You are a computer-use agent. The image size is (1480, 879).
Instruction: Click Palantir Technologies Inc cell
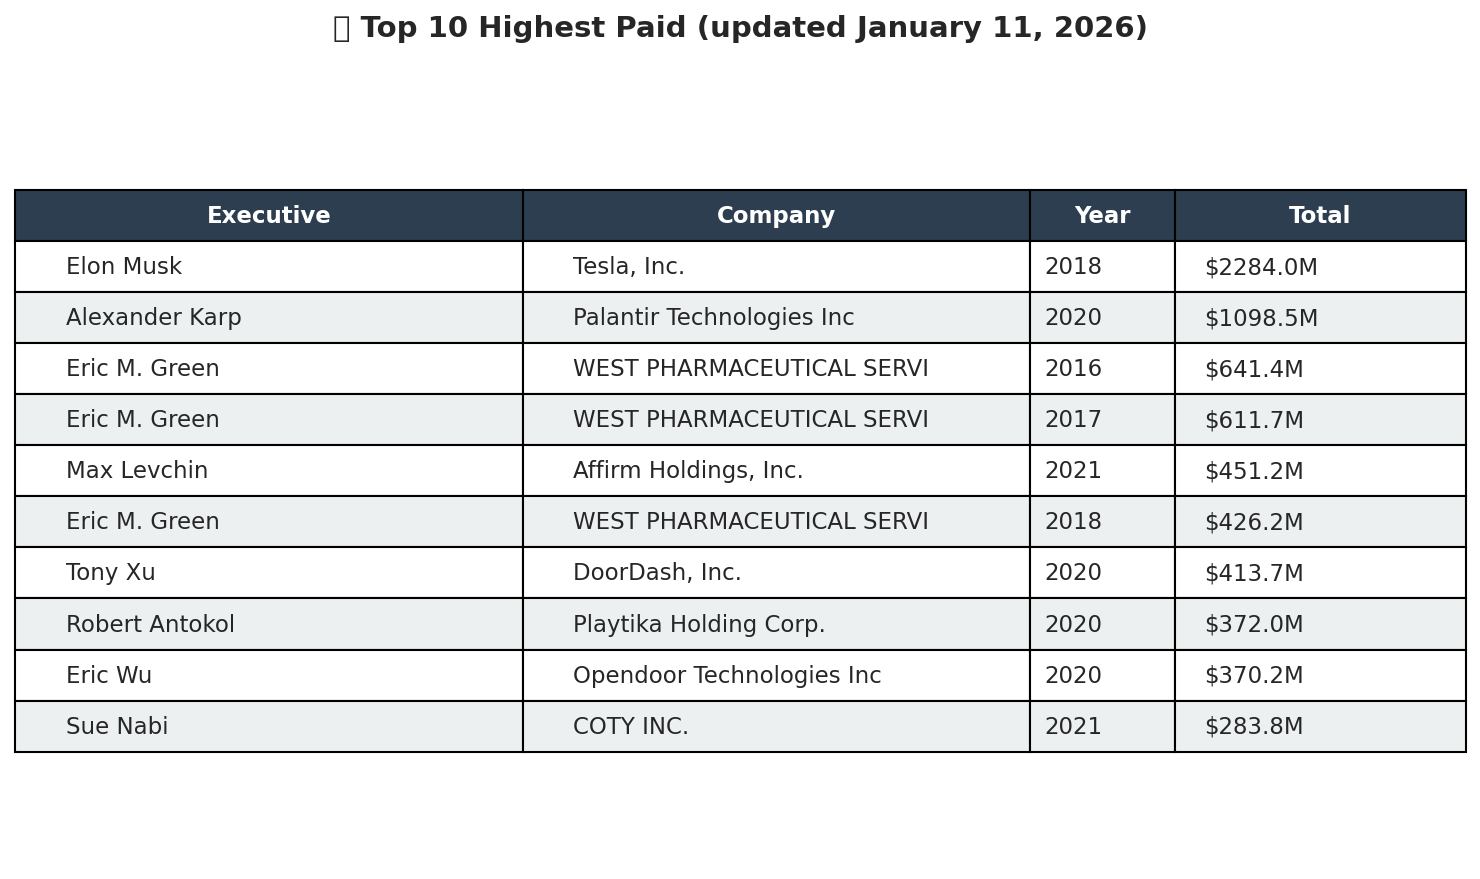coord(776,318)
